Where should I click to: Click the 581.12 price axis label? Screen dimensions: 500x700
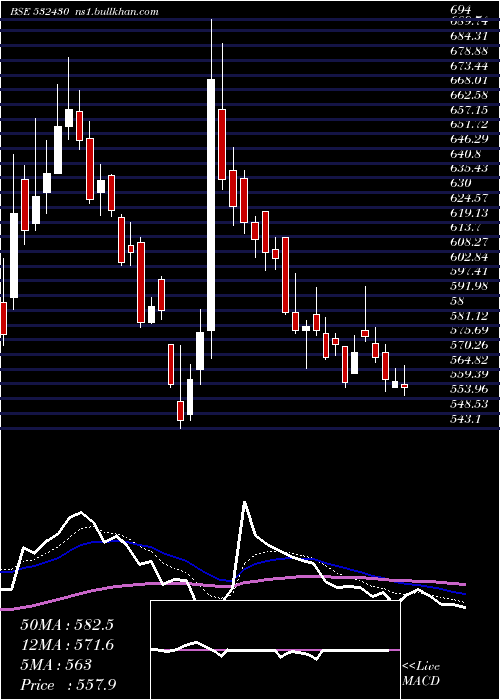point(469,316)
